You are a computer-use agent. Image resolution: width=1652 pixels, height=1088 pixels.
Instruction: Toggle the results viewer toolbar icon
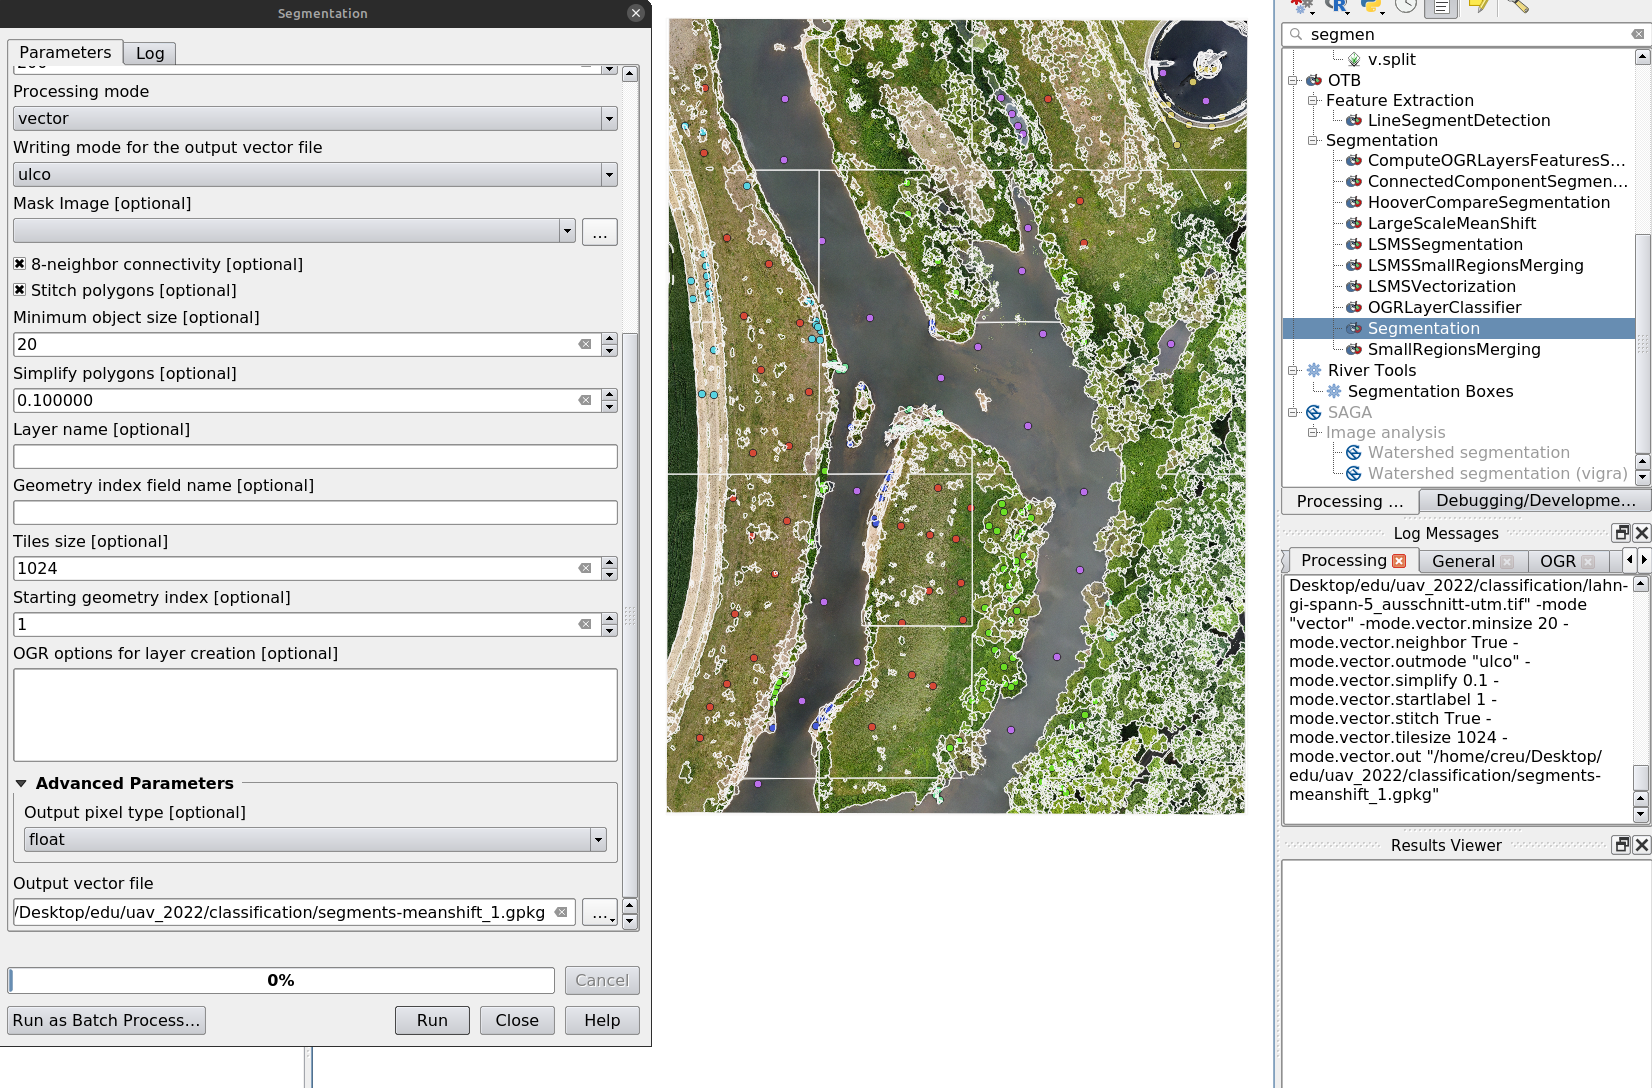click(x=1441, y=7)
